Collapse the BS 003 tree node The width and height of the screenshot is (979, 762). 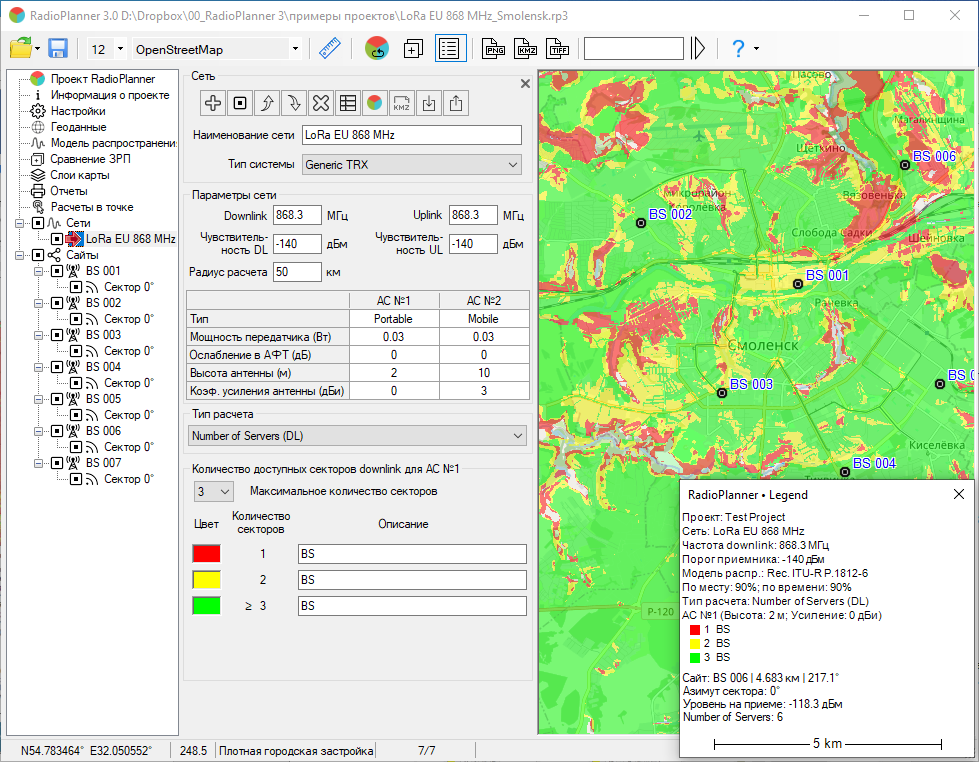click(x=38, y=335)
